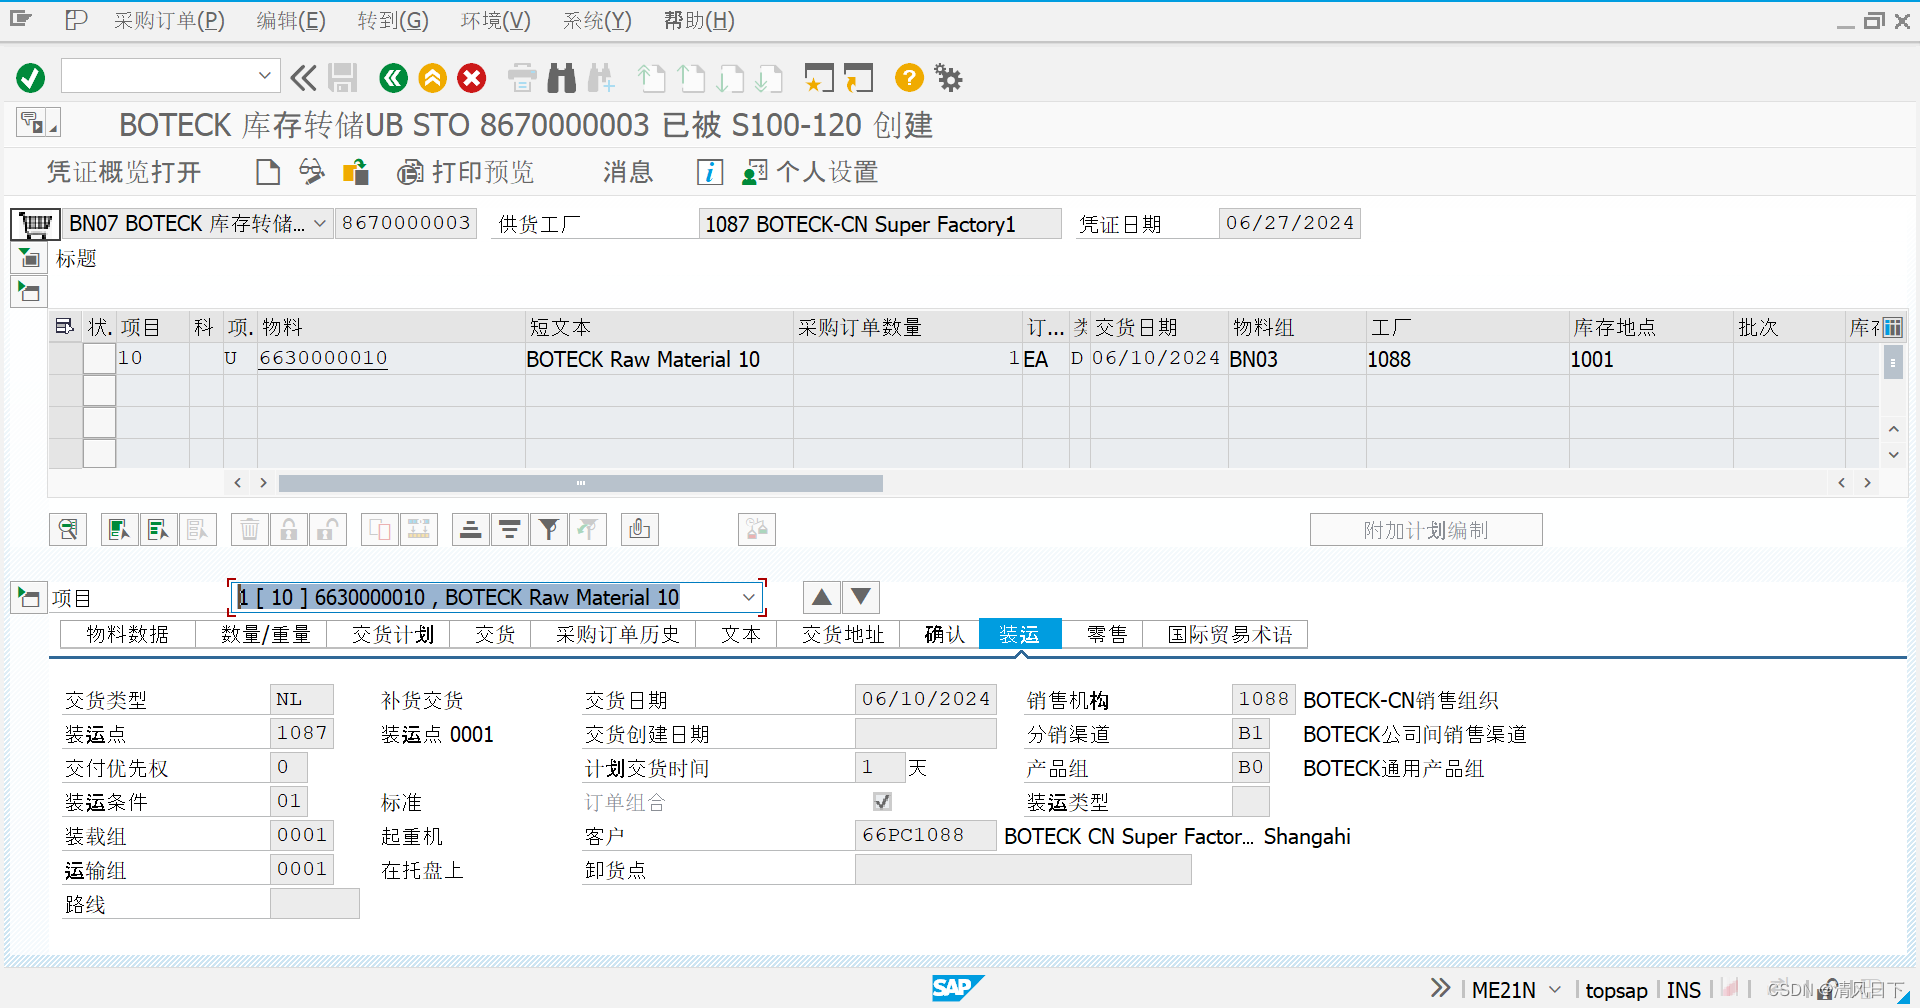Click the Display/Change glasses-pencil icon

pyautogui.click(x=311, y=172)
